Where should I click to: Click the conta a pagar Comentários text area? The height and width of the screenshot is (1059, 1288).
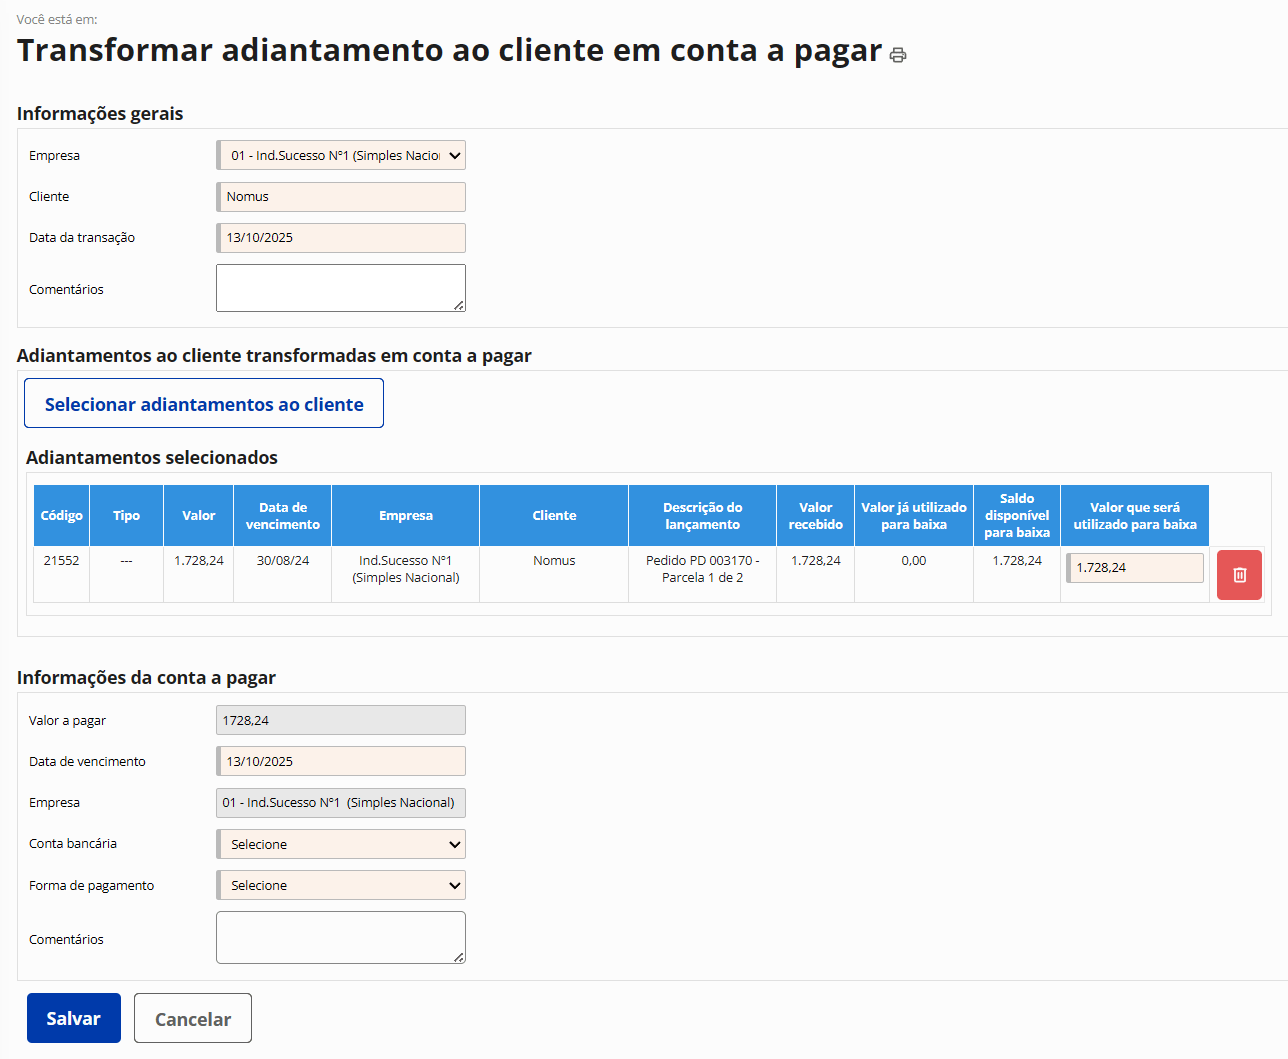pos(341,938)
